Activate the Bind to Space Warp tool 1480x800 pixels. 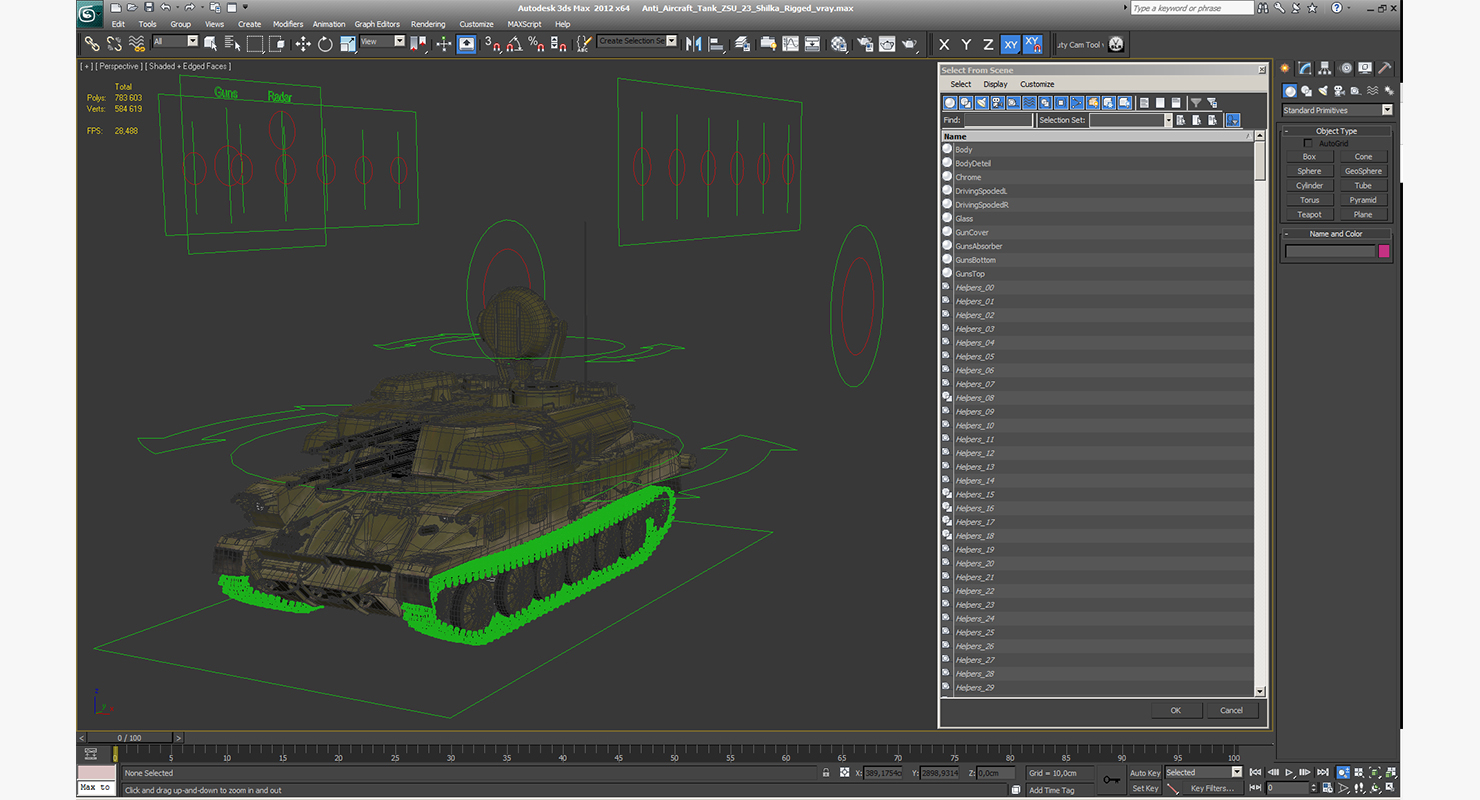coord(137,44)
